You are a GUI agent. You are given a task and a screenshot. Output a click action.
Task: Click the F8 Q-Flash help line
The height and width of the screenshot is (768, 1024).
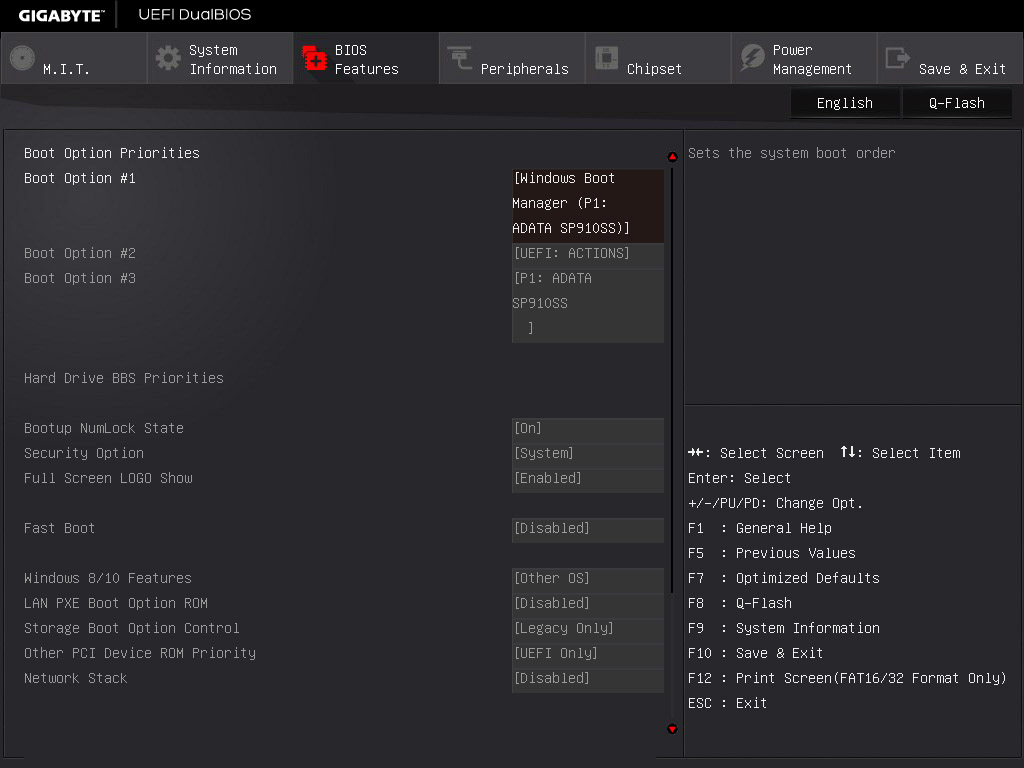(740, 603)
